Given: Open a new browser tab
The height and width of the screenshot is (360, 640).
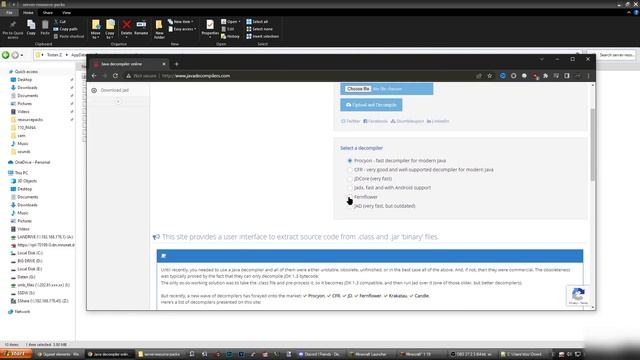Looking at the screenshot, I should point(177,64).
